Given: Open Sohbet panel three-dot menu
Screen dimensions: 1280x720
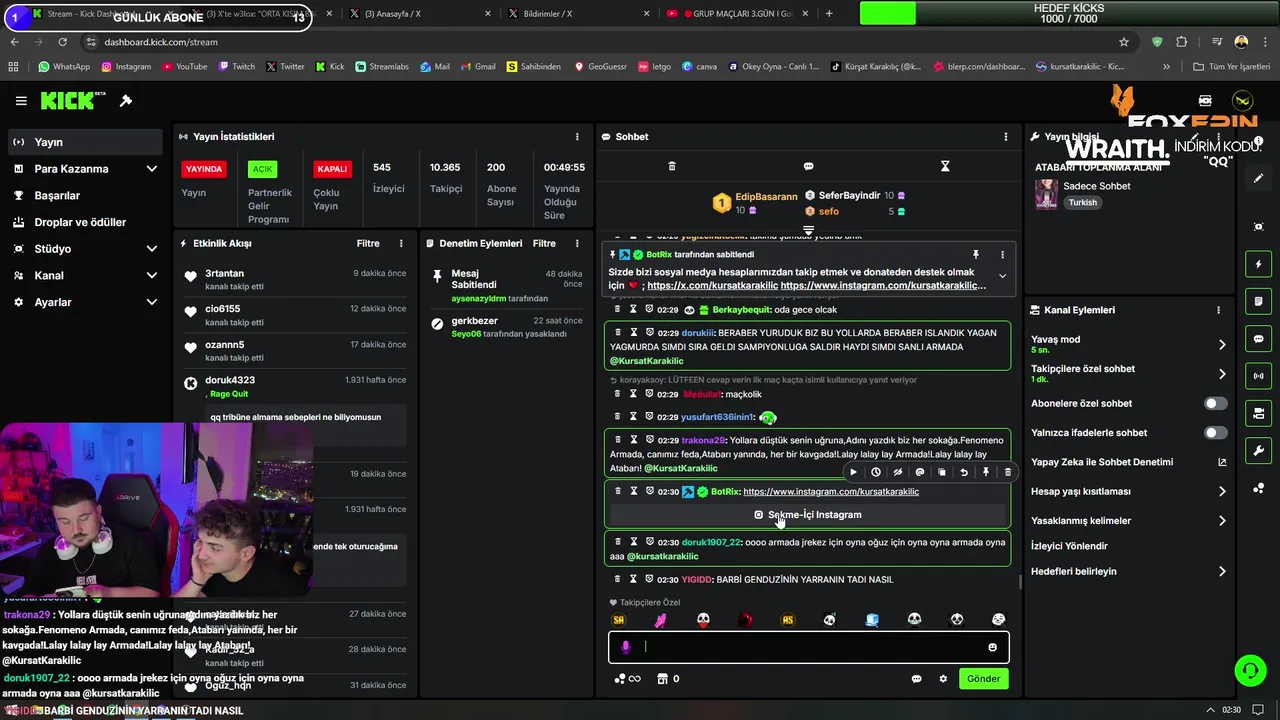Looking at the screenshot, I should (1006, 137).
